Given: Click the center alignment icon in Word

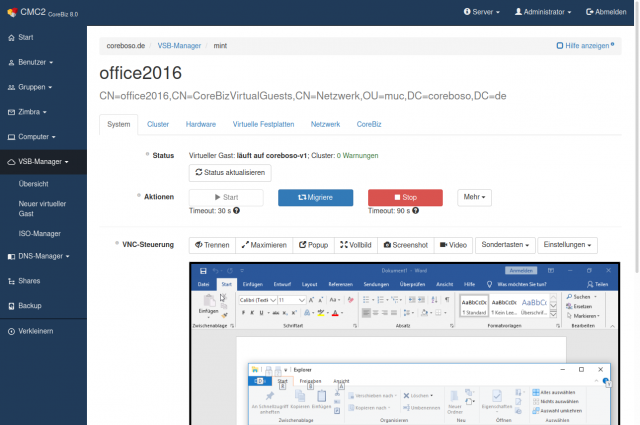Looking at the screenshot, I should point(376,313).
